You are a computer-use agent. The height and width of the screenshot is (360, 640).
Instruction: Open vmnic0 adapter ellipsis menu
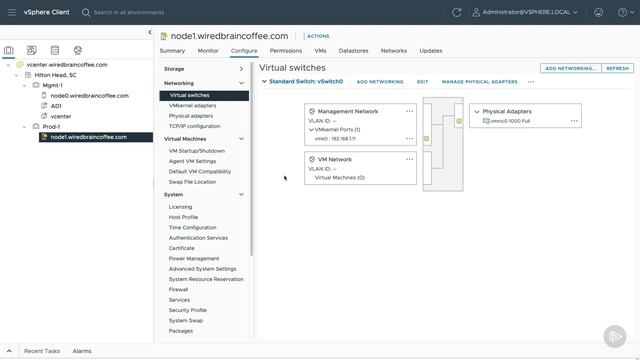(574, 121)
